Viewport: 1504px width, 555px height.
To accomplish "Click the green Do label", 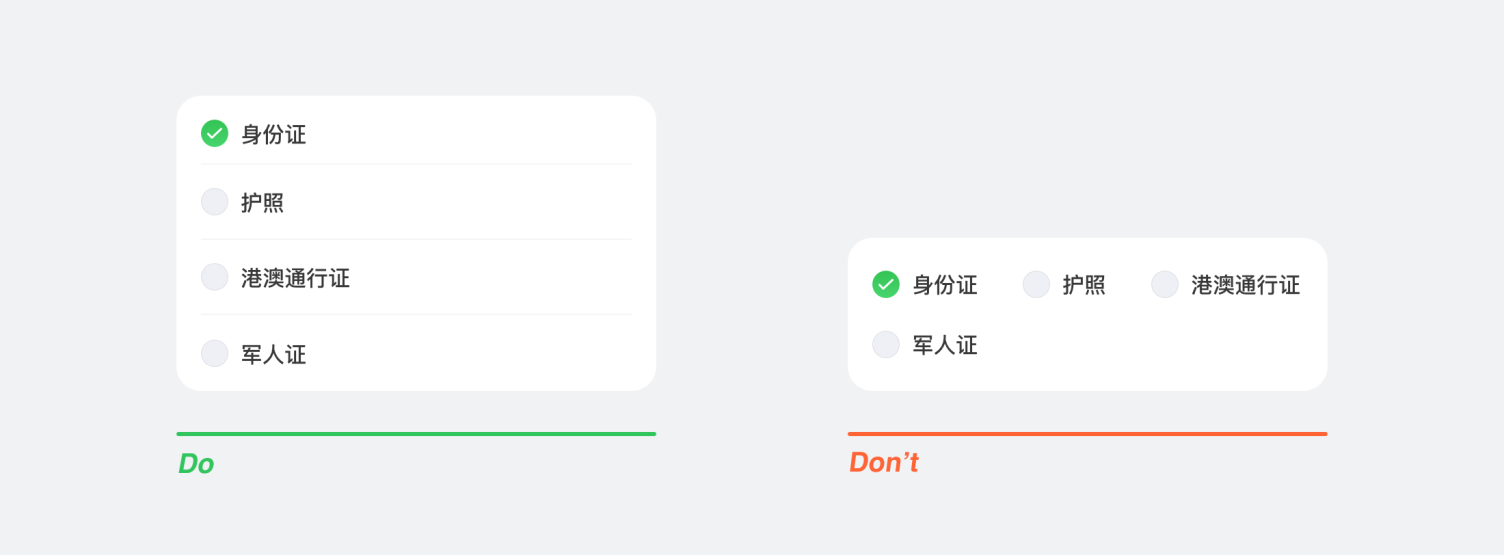I will tap(196, 464).
